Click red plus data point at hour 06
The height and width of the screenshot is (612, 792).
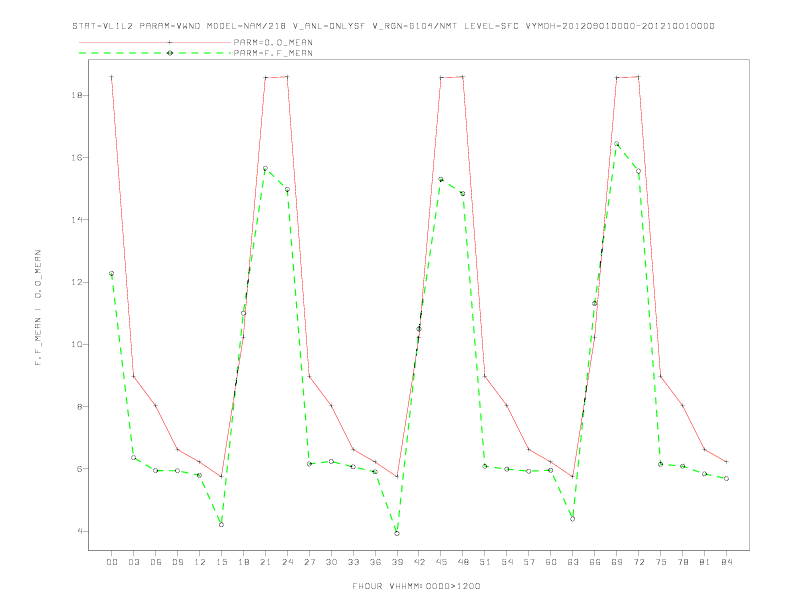(156, 405)
